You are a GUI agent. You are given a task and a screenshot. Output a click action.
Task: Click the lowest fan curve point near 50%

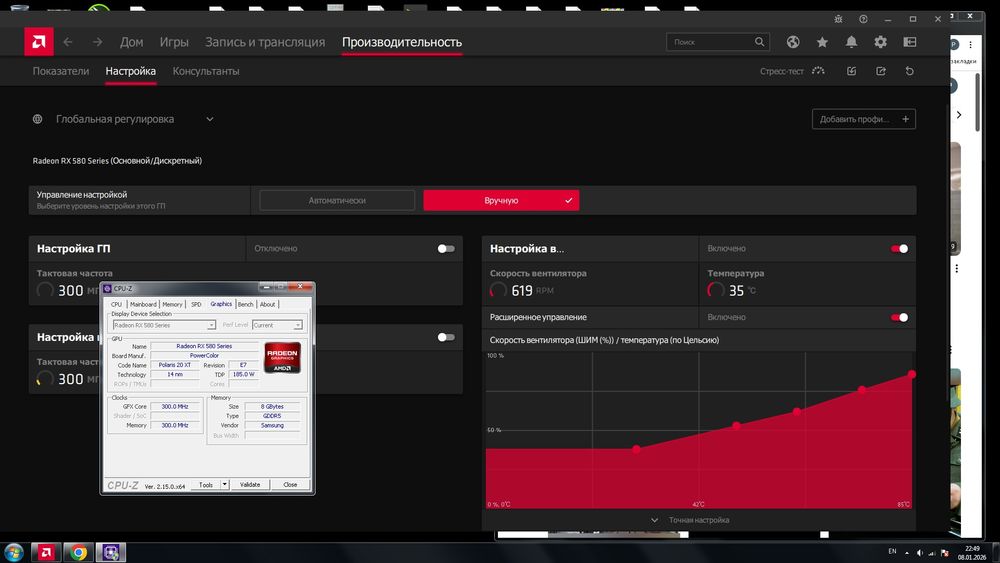click(x=636, y=449)
